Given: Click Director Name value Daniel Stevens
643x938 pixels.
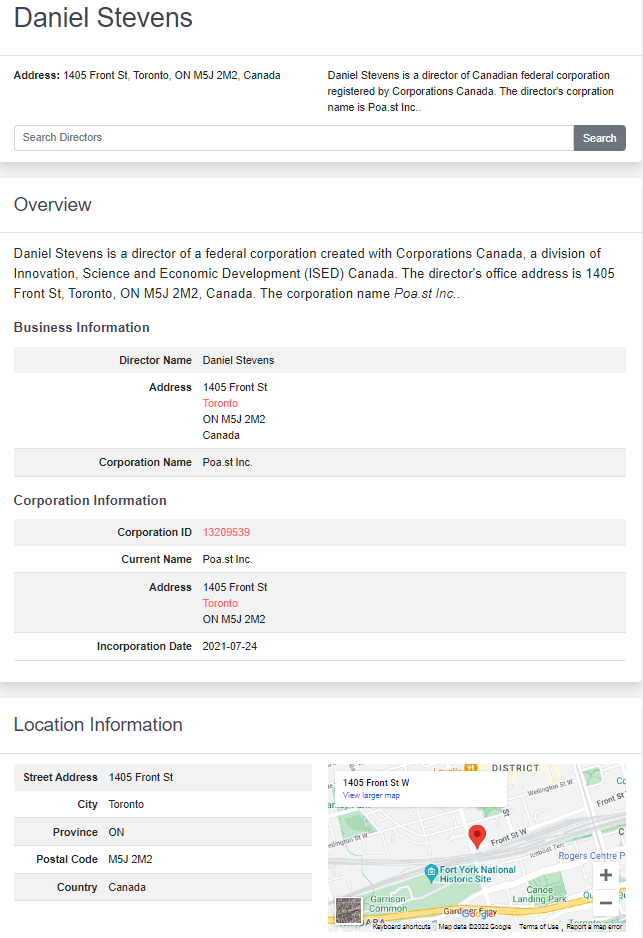Looking at the screenshot, I should click(x=238, y=360).
